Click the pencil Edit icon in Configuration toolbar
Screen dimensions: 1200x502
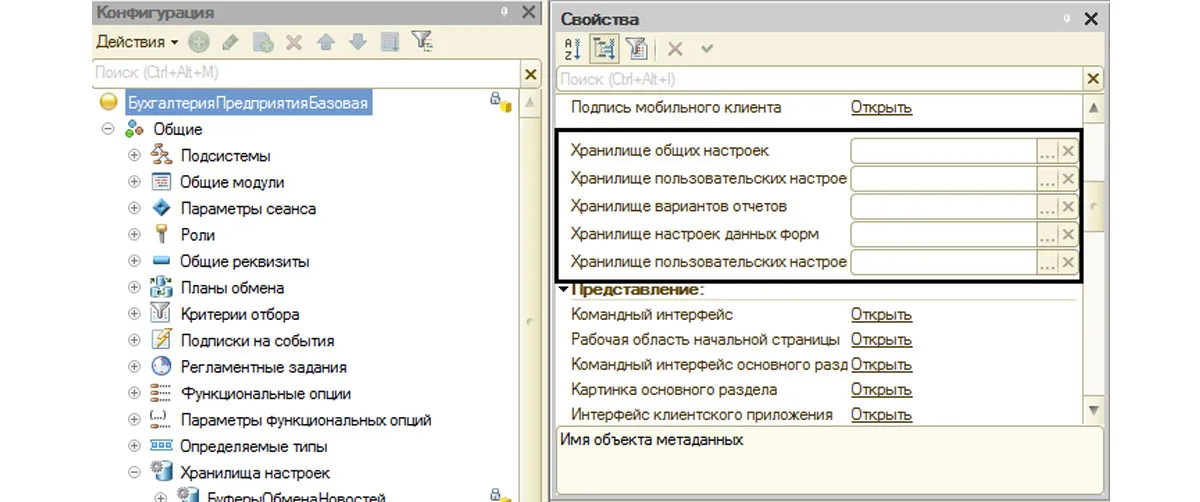(x=230, y=43)
